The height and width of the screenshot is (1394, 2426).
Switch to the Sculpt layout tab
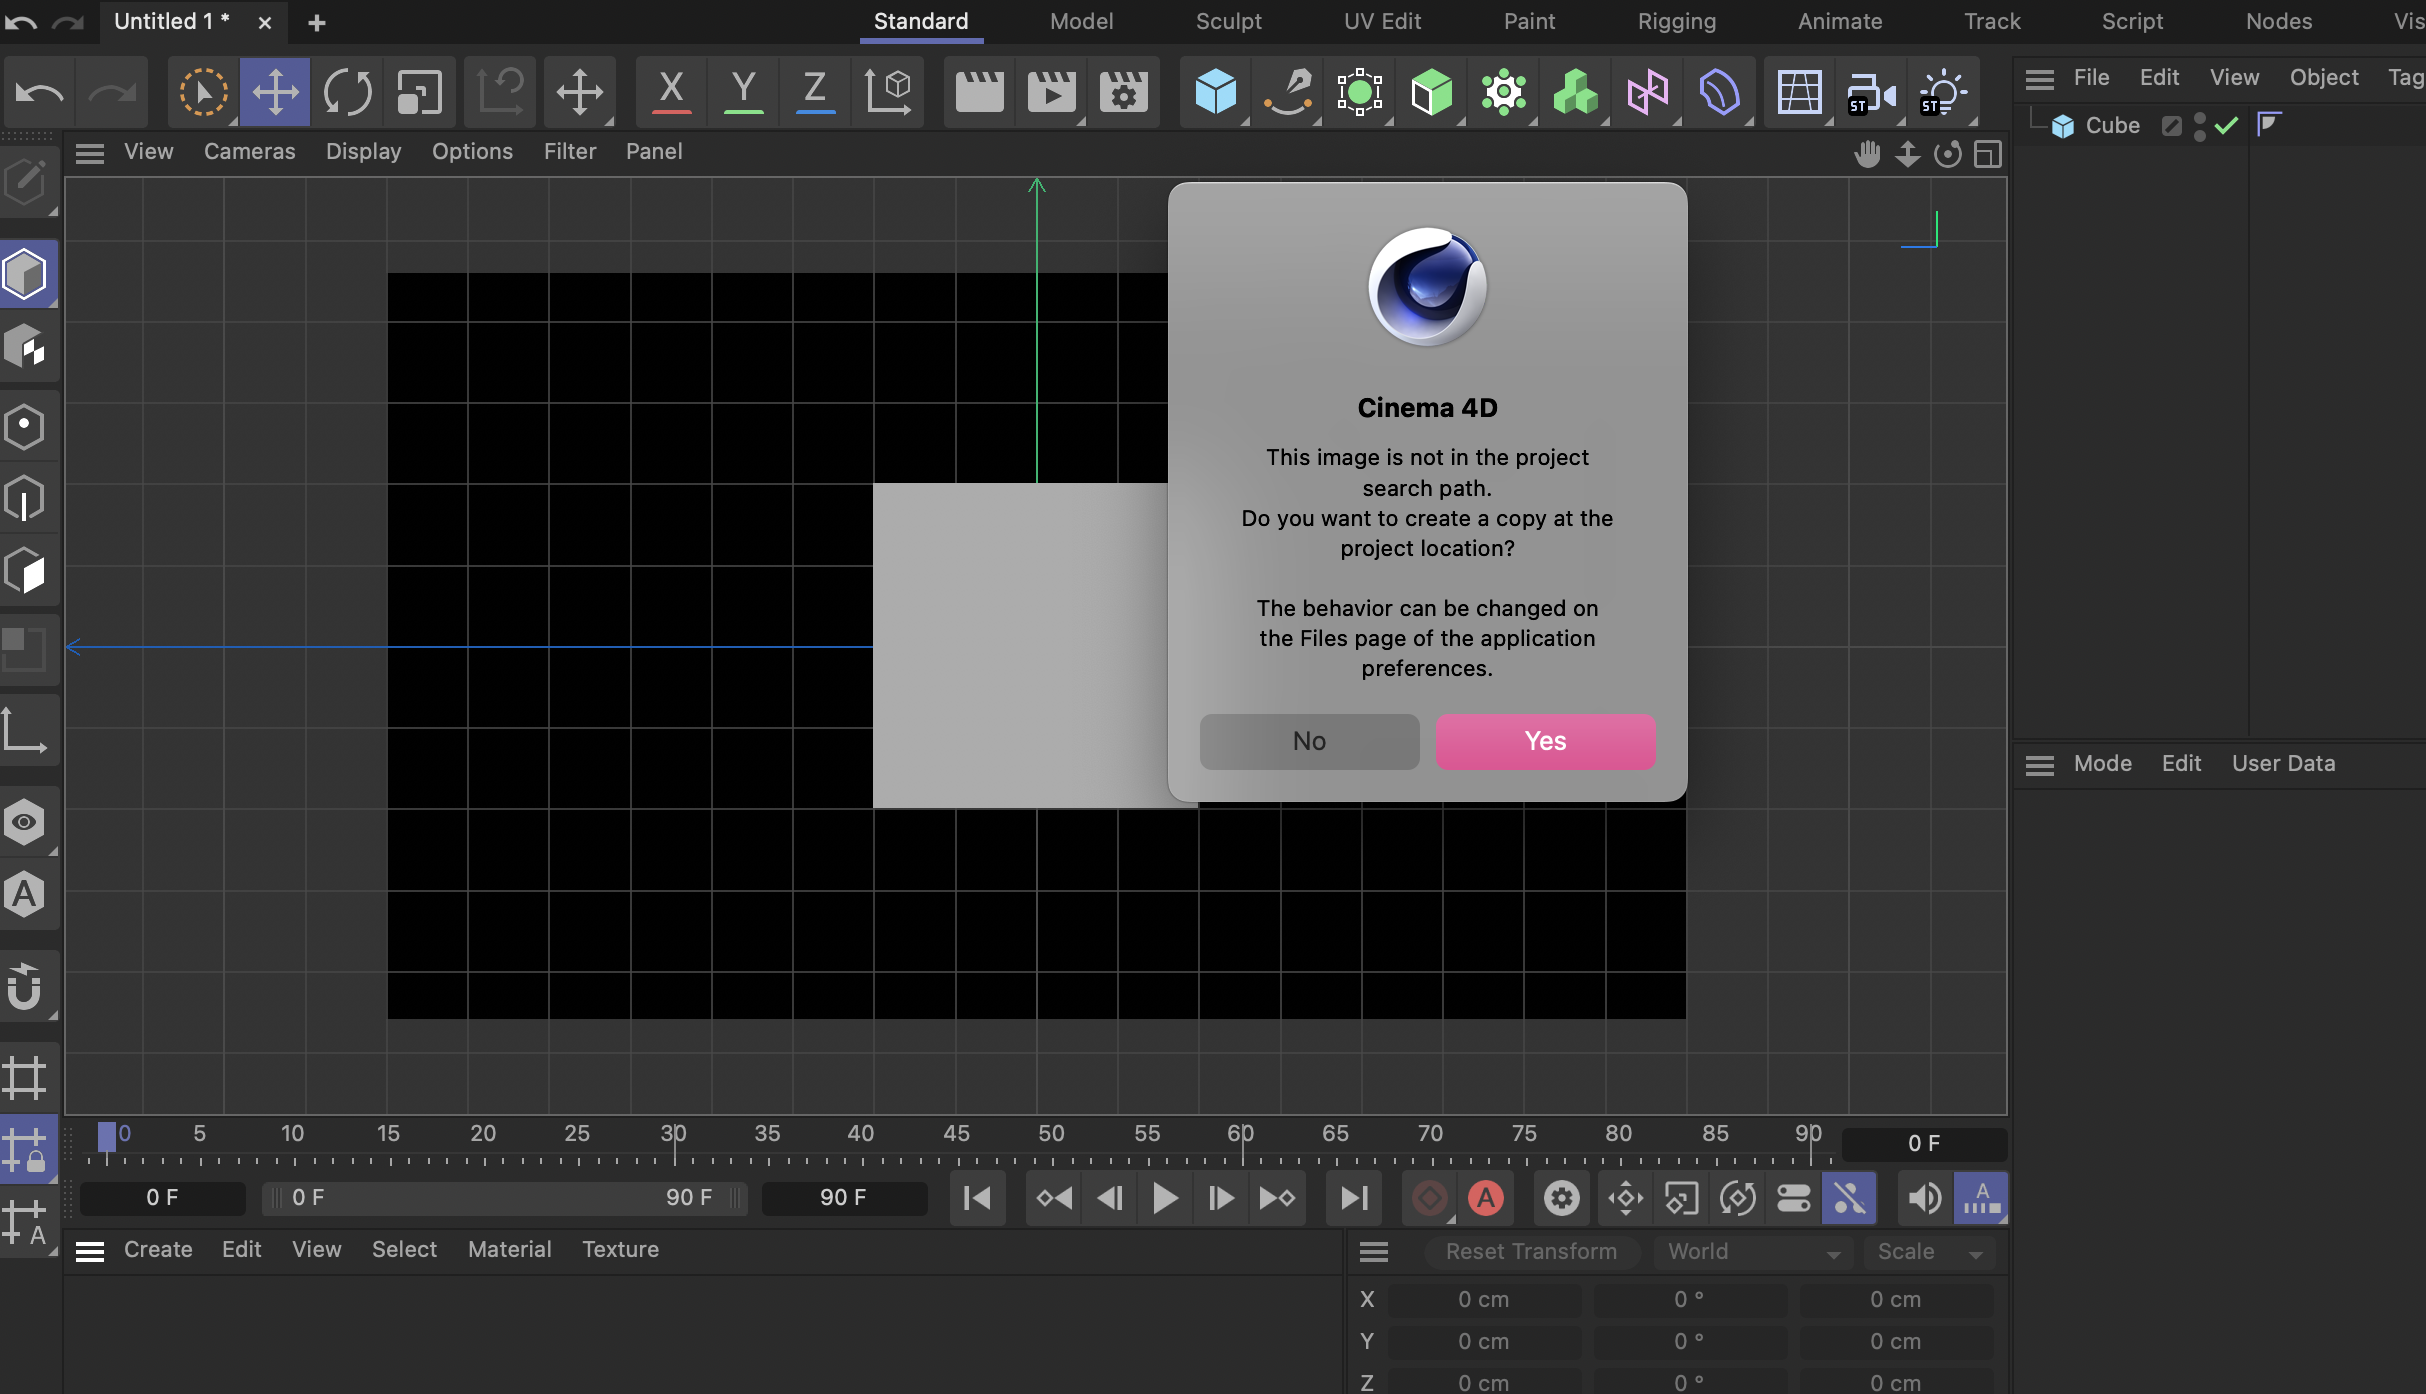pos(1229,21)
